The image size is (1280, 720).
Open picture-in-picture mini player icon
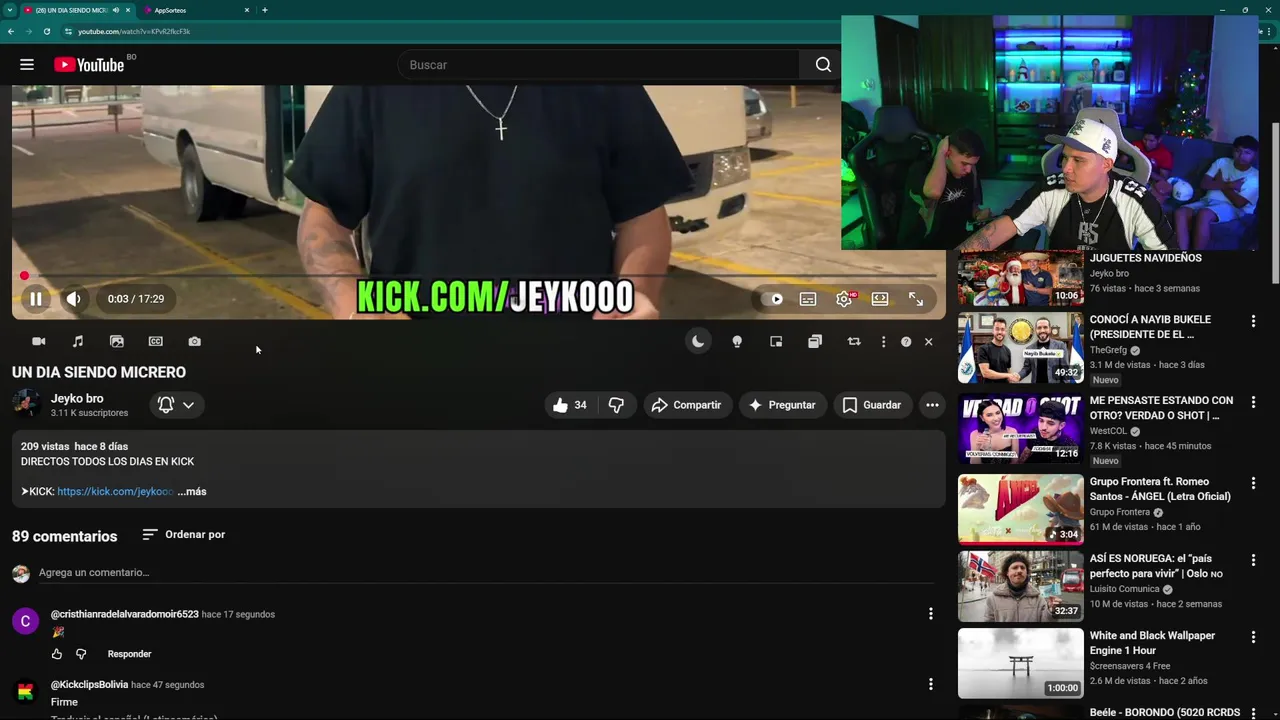tap(776, 342)
